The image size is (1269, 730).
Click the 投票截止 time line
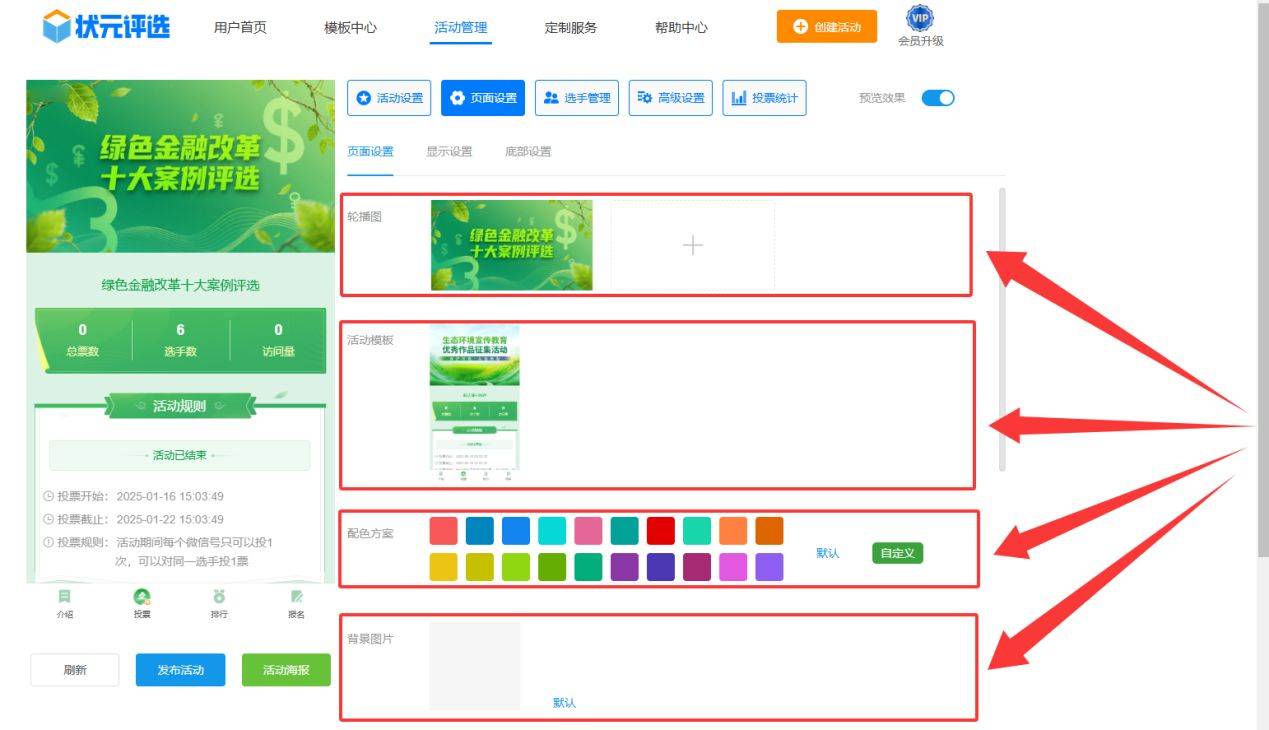[133, 519]
